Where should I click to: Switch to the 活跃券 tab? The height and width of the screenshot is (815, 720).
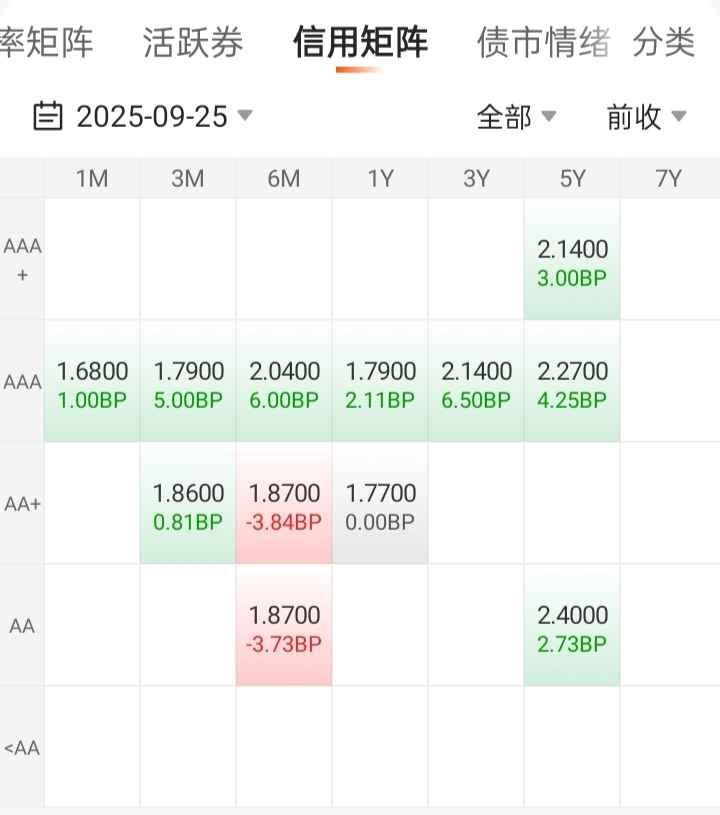pos(193,43)
